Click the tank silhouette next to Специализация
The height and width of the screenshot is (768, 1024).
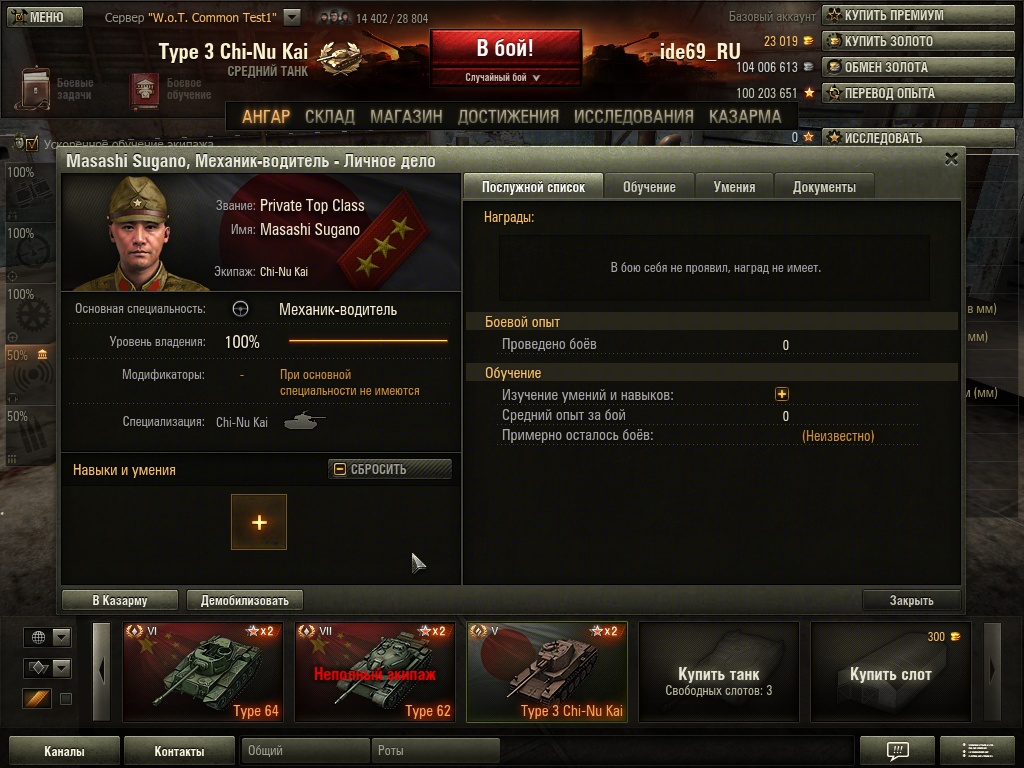click(304, 421)
